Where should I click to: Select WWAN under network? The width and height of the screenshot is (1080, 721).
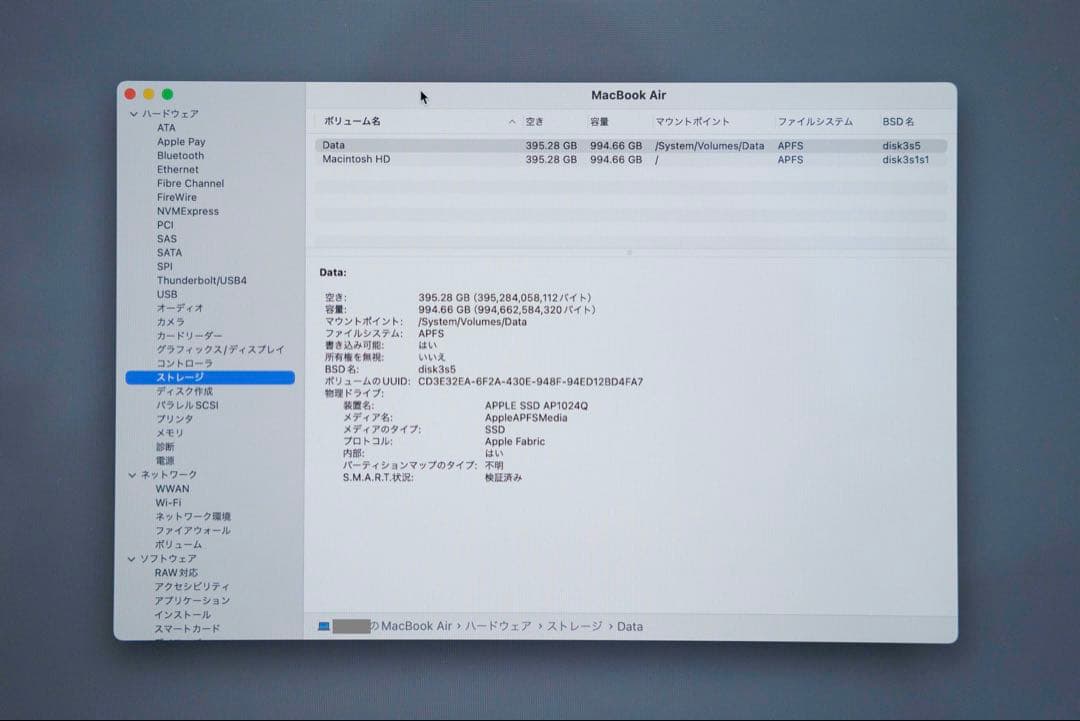[172, 489]
